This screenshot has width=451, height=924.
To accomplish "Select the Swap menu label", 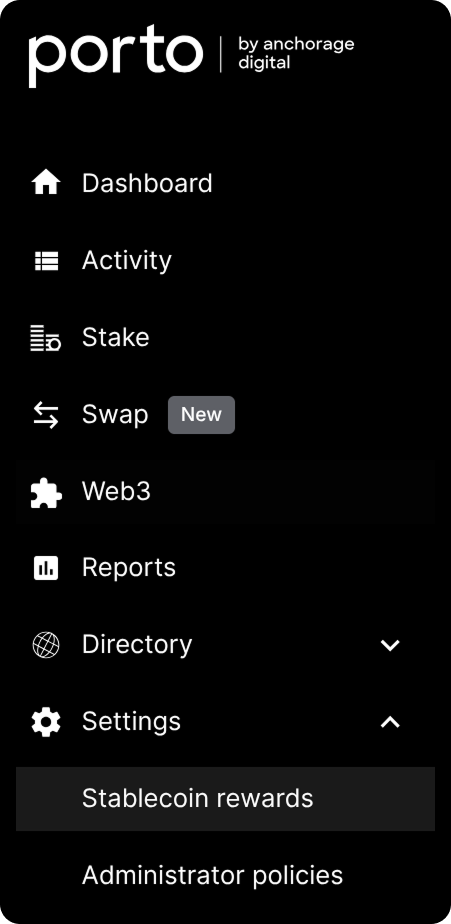I will (x=115, y=415).
